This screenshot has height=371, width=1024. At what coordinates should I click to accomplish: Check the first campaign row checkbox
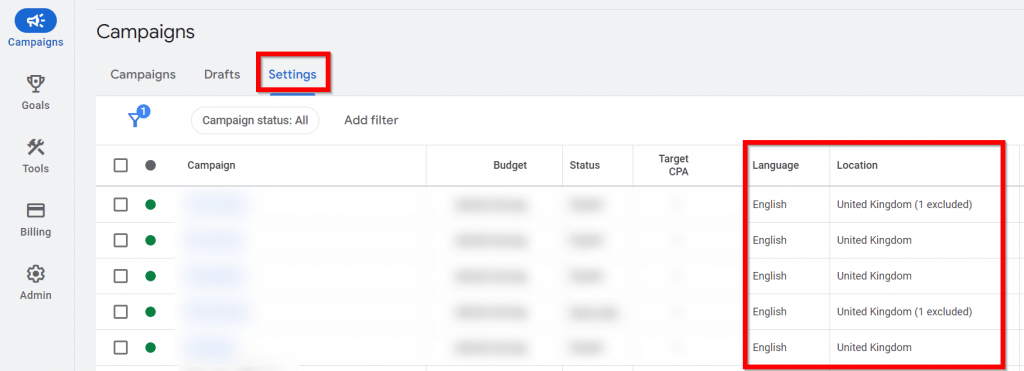(121, 204)
